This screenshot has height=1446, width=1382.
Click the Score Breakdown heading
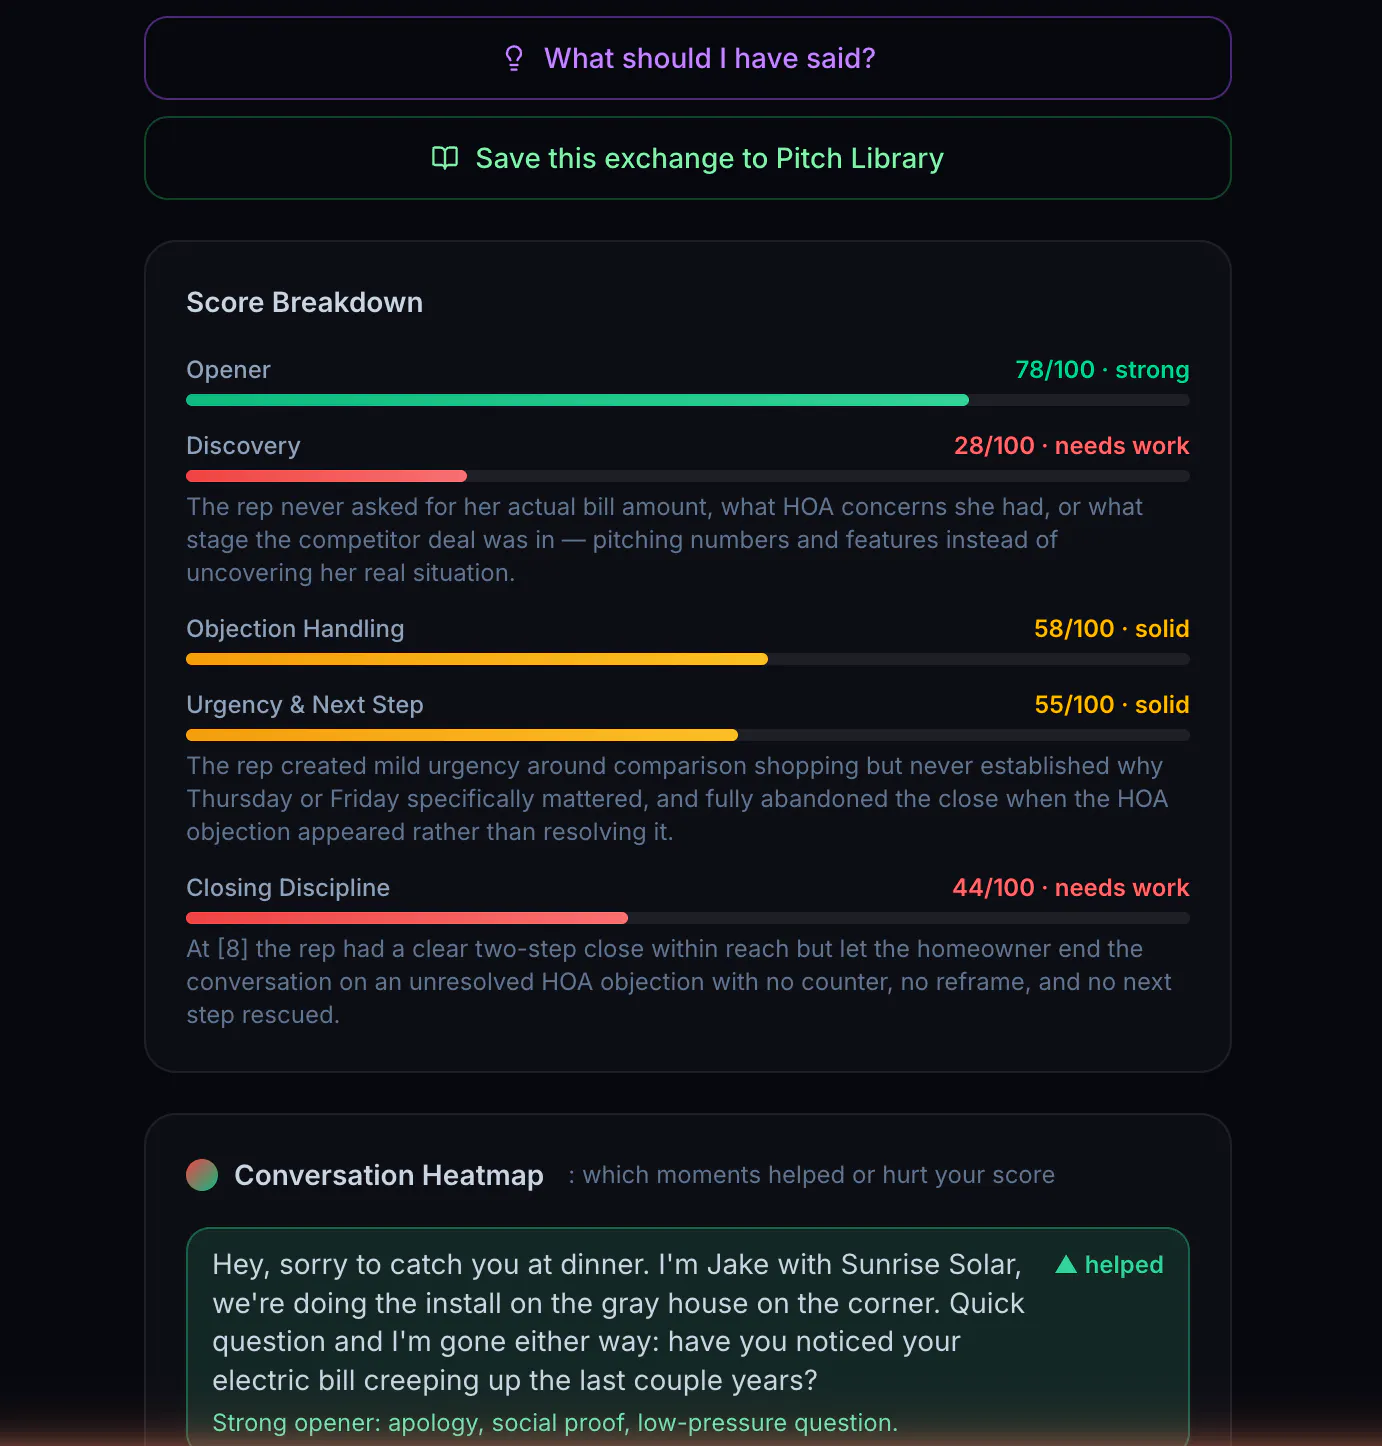(305, 302)
